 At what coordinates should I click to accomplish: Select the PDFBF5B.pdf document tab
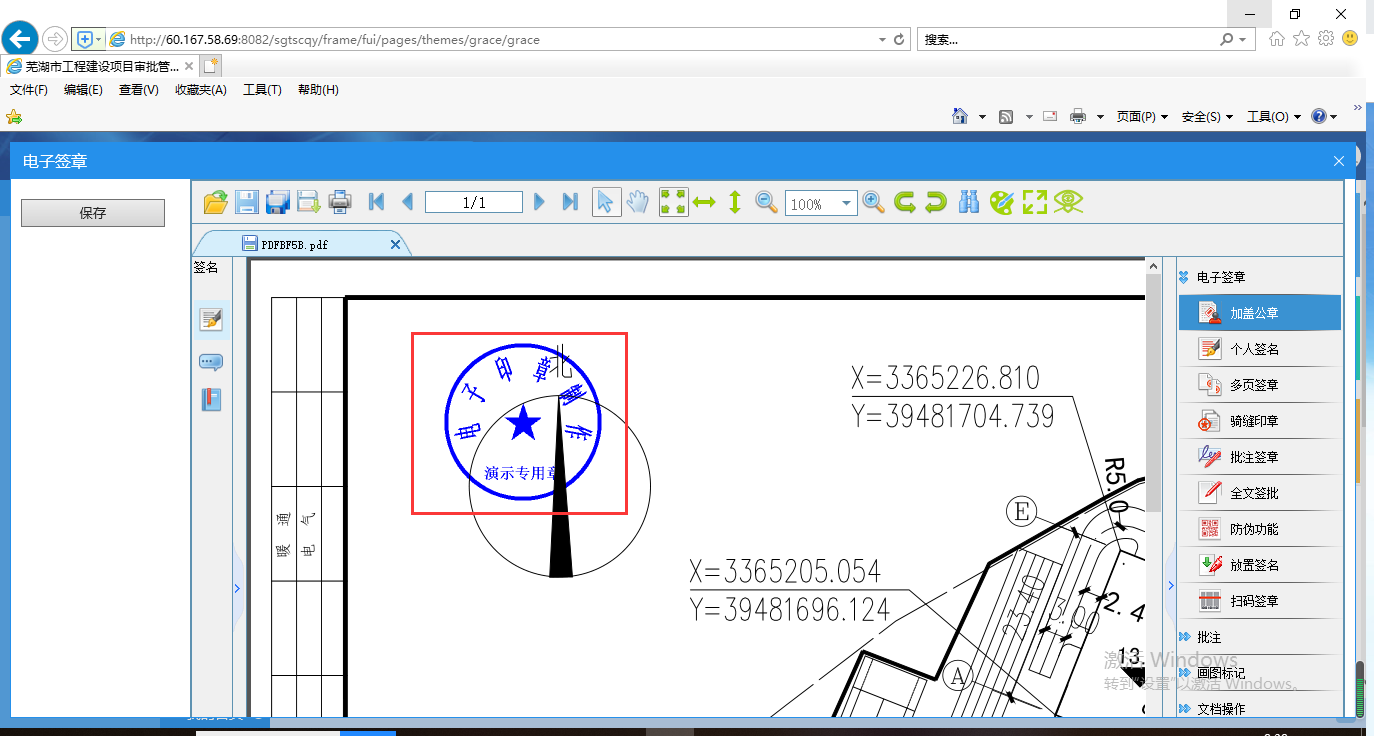click(295, 244)
